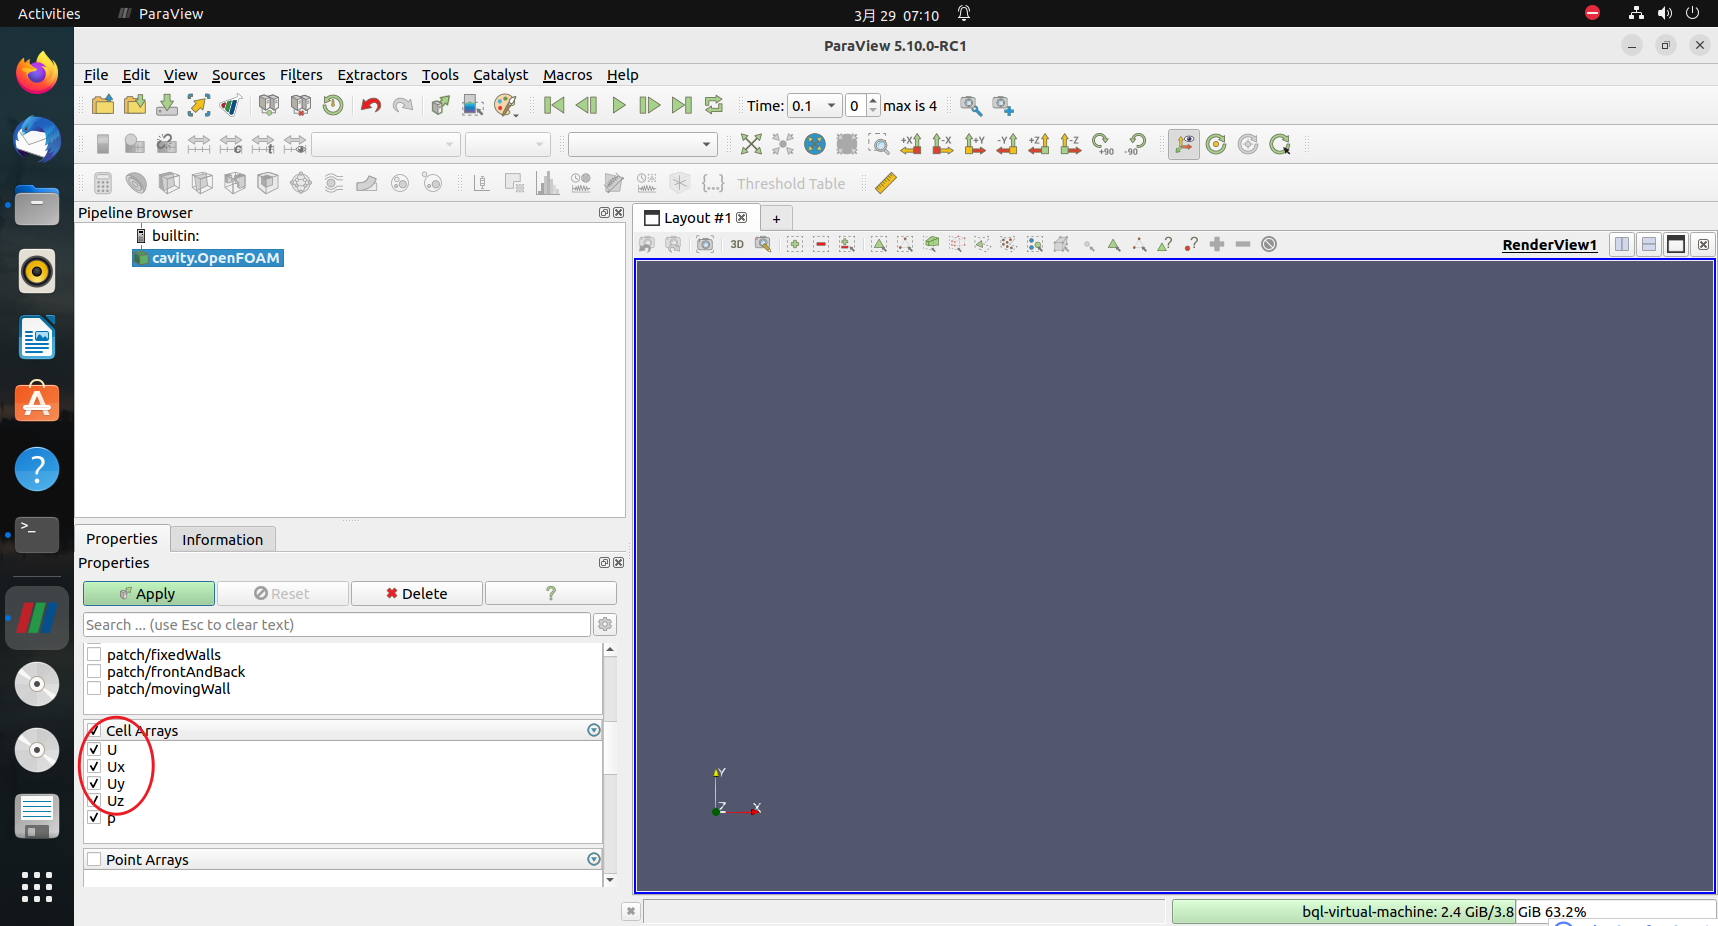Increment the time step spinner
The width and height of the screenshot is (1718, 926).
pyautogui.click(x=873, y=101)
